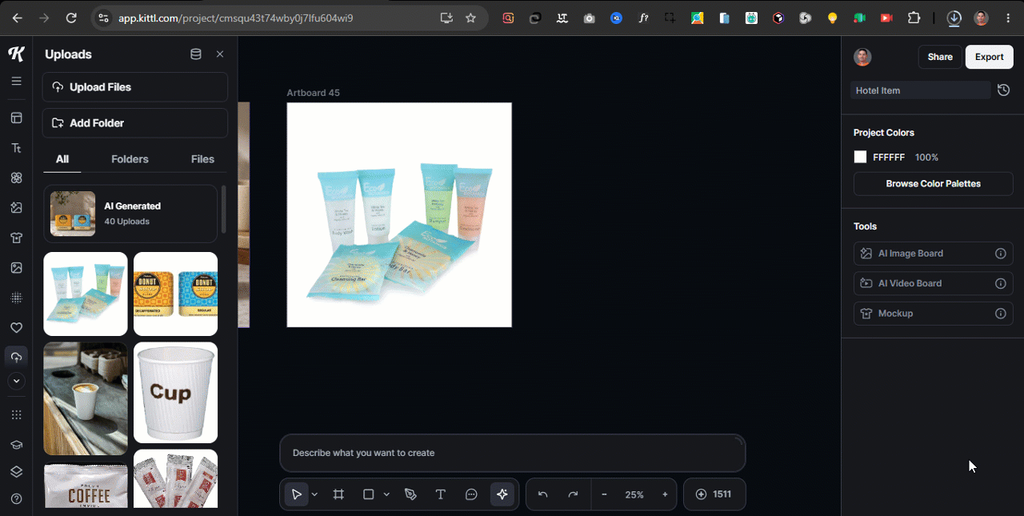Select the sugar sachets thumbnail
The width and height of the screenshot is (1024, 516).
pos(176,479)
